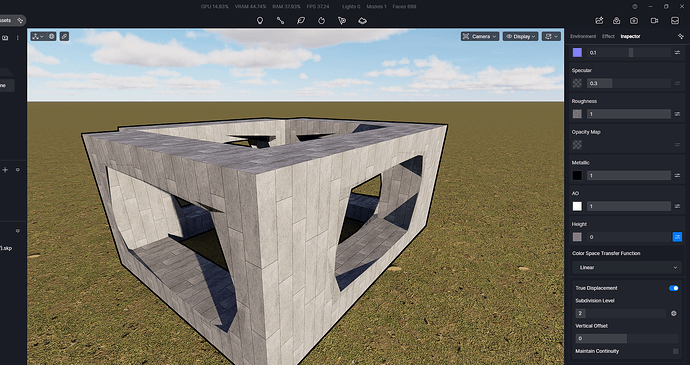Open the transform gizmo dropdown in viewport corner
Screen dimensions: 690x365
point(38,37)
